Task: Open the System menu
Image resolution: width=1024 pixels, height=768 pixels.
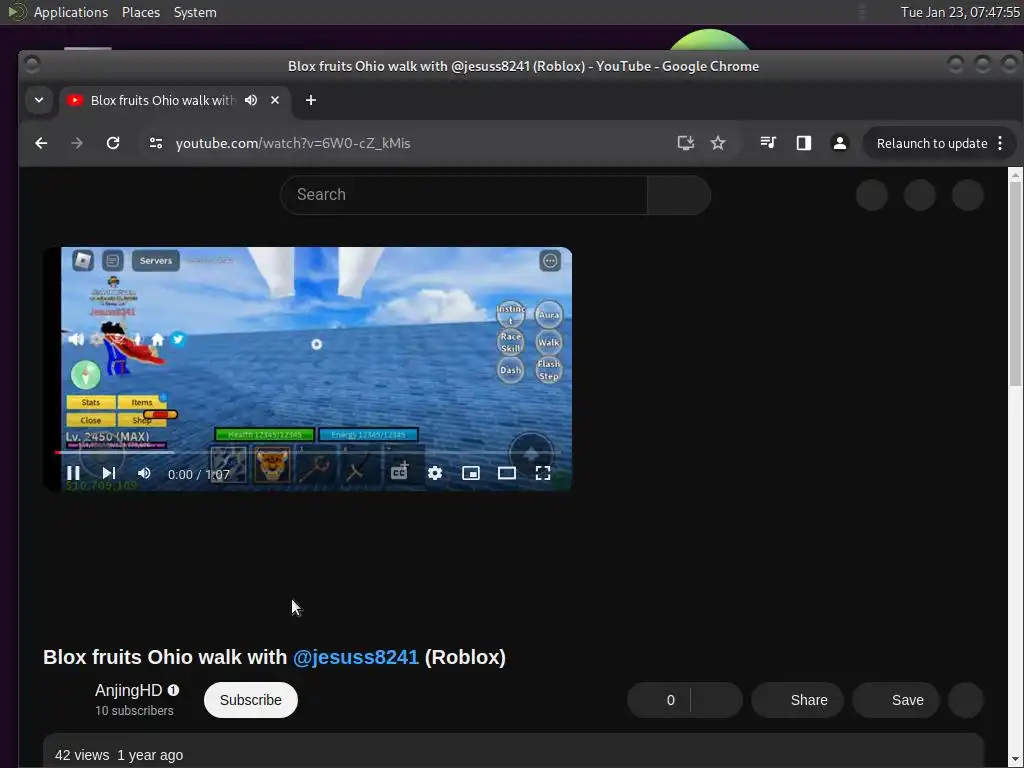Action: (x=195, y=12)
